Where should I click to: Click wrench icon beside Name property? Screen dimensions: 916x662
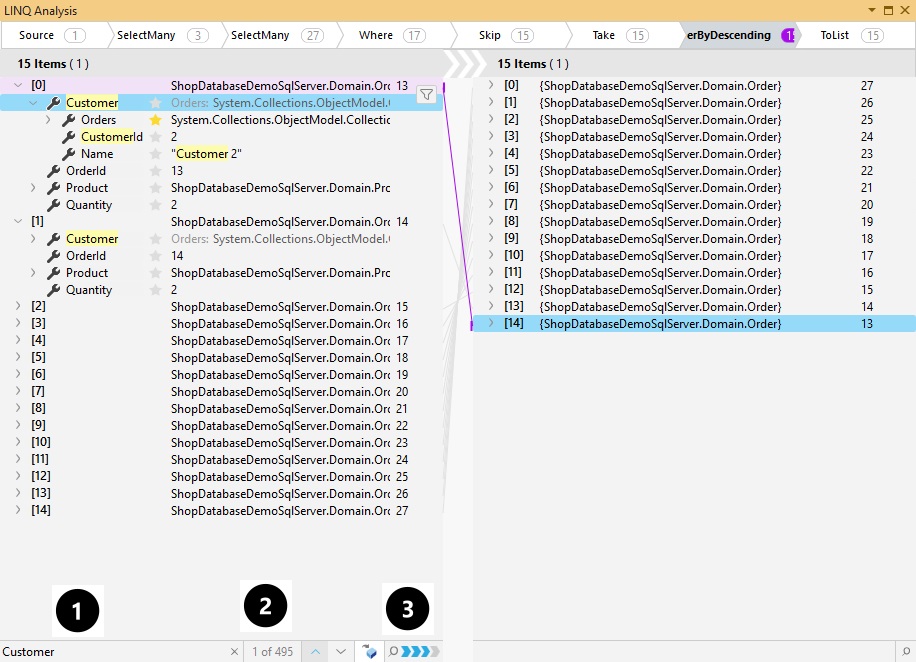[69, 154]
